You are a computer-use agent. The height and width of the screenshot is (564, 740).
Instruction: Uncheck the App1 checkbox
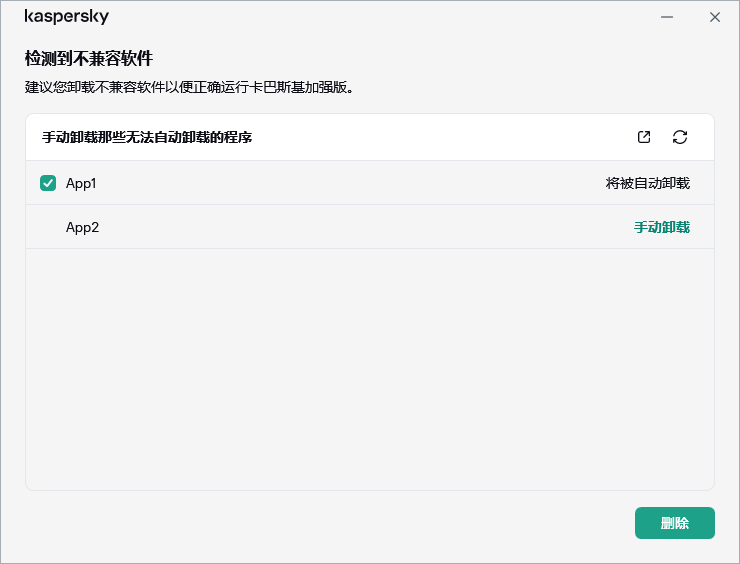pyautogui.click(x=48, y=183)
